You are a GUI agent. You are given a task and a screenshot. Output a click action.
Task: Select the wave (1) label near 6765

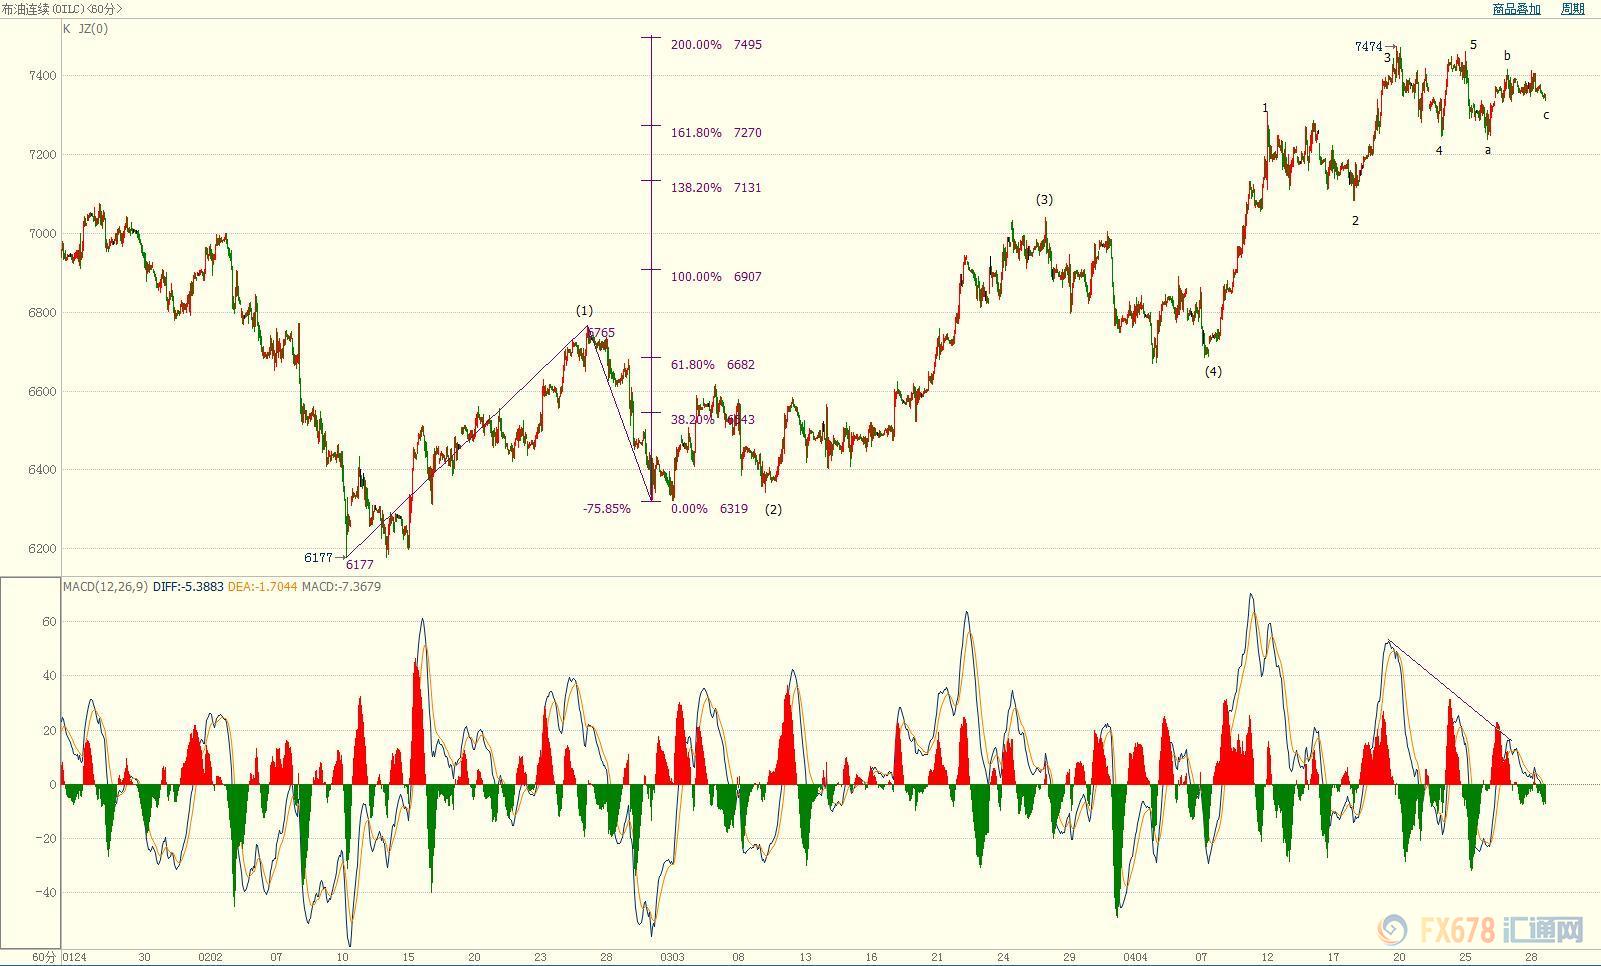pyautogui.click(x=584, y=311)
